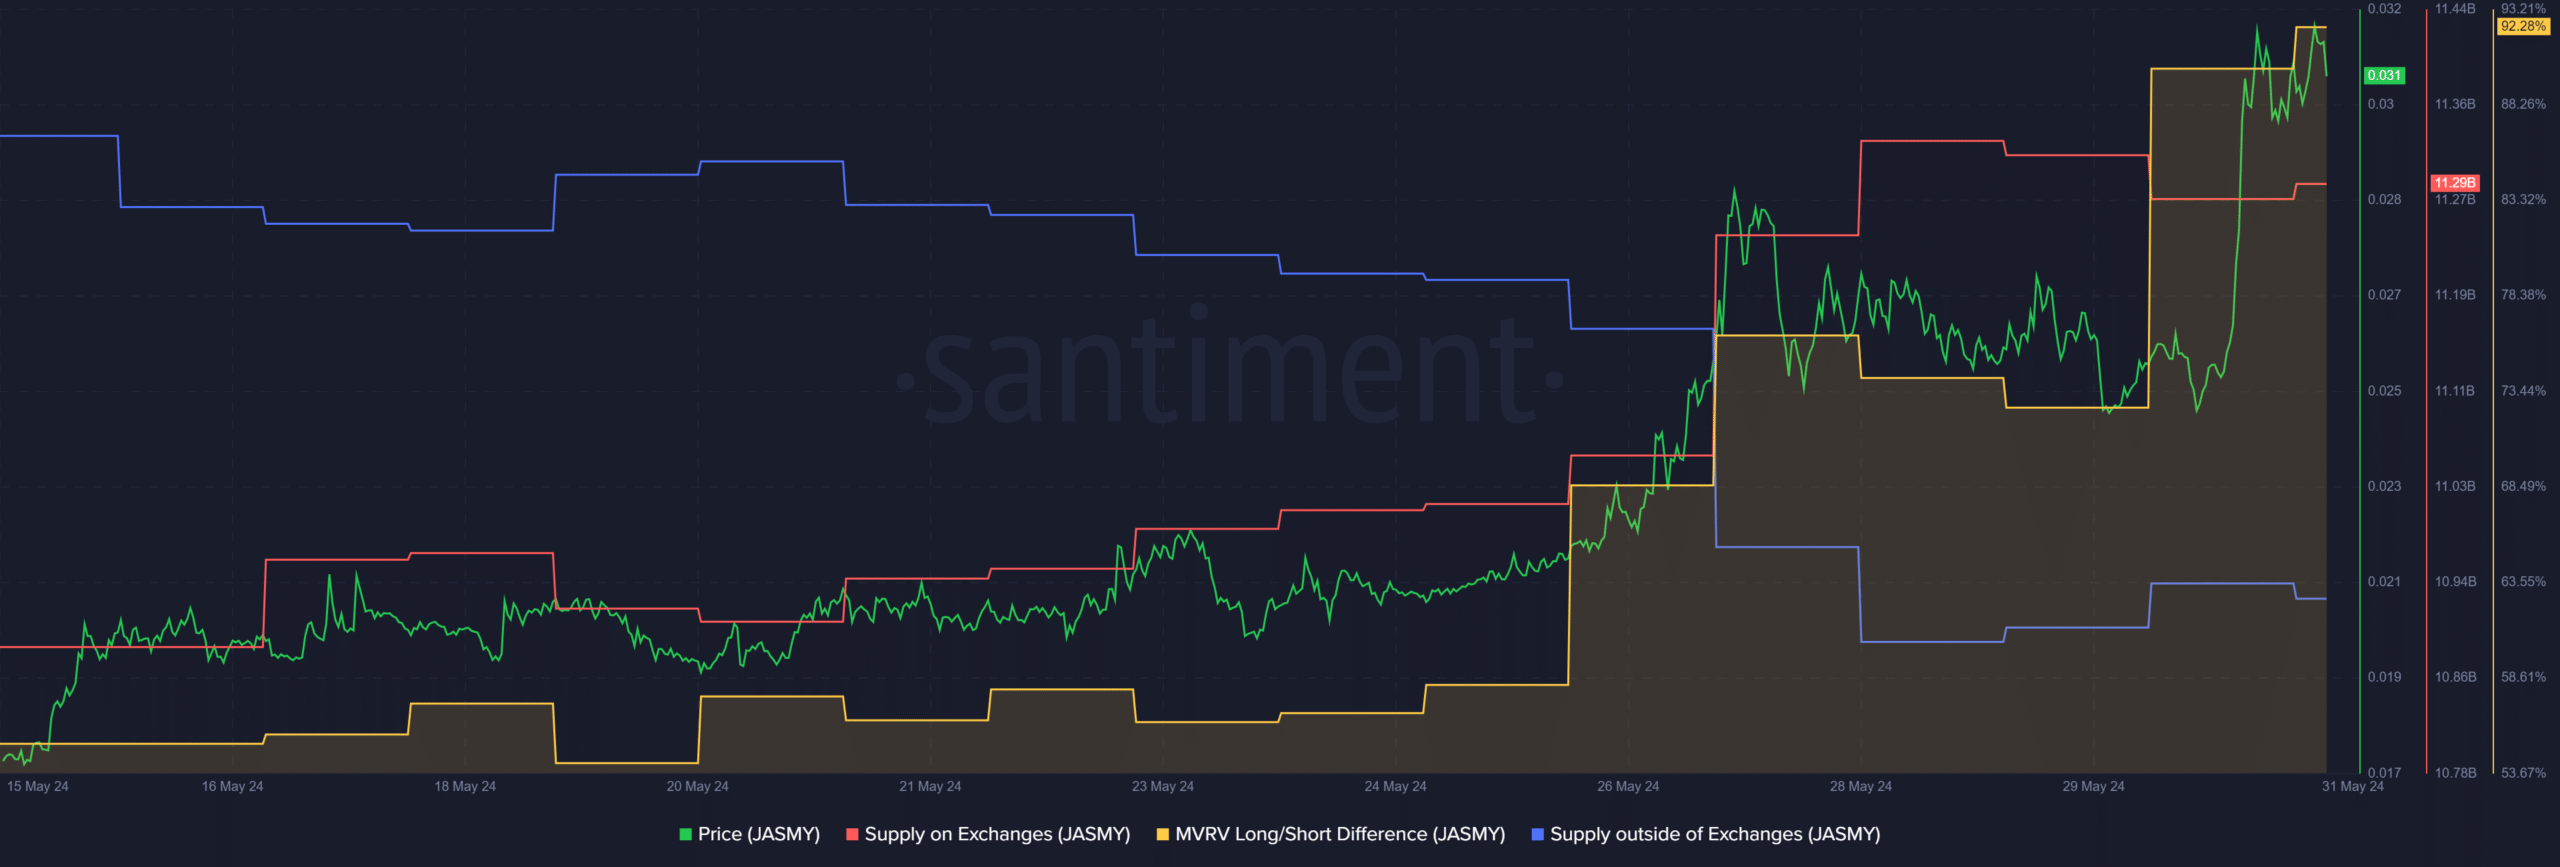Click the 23 May 24 date label
This screenshot has height=867, width=2560.
(1163, 786)
